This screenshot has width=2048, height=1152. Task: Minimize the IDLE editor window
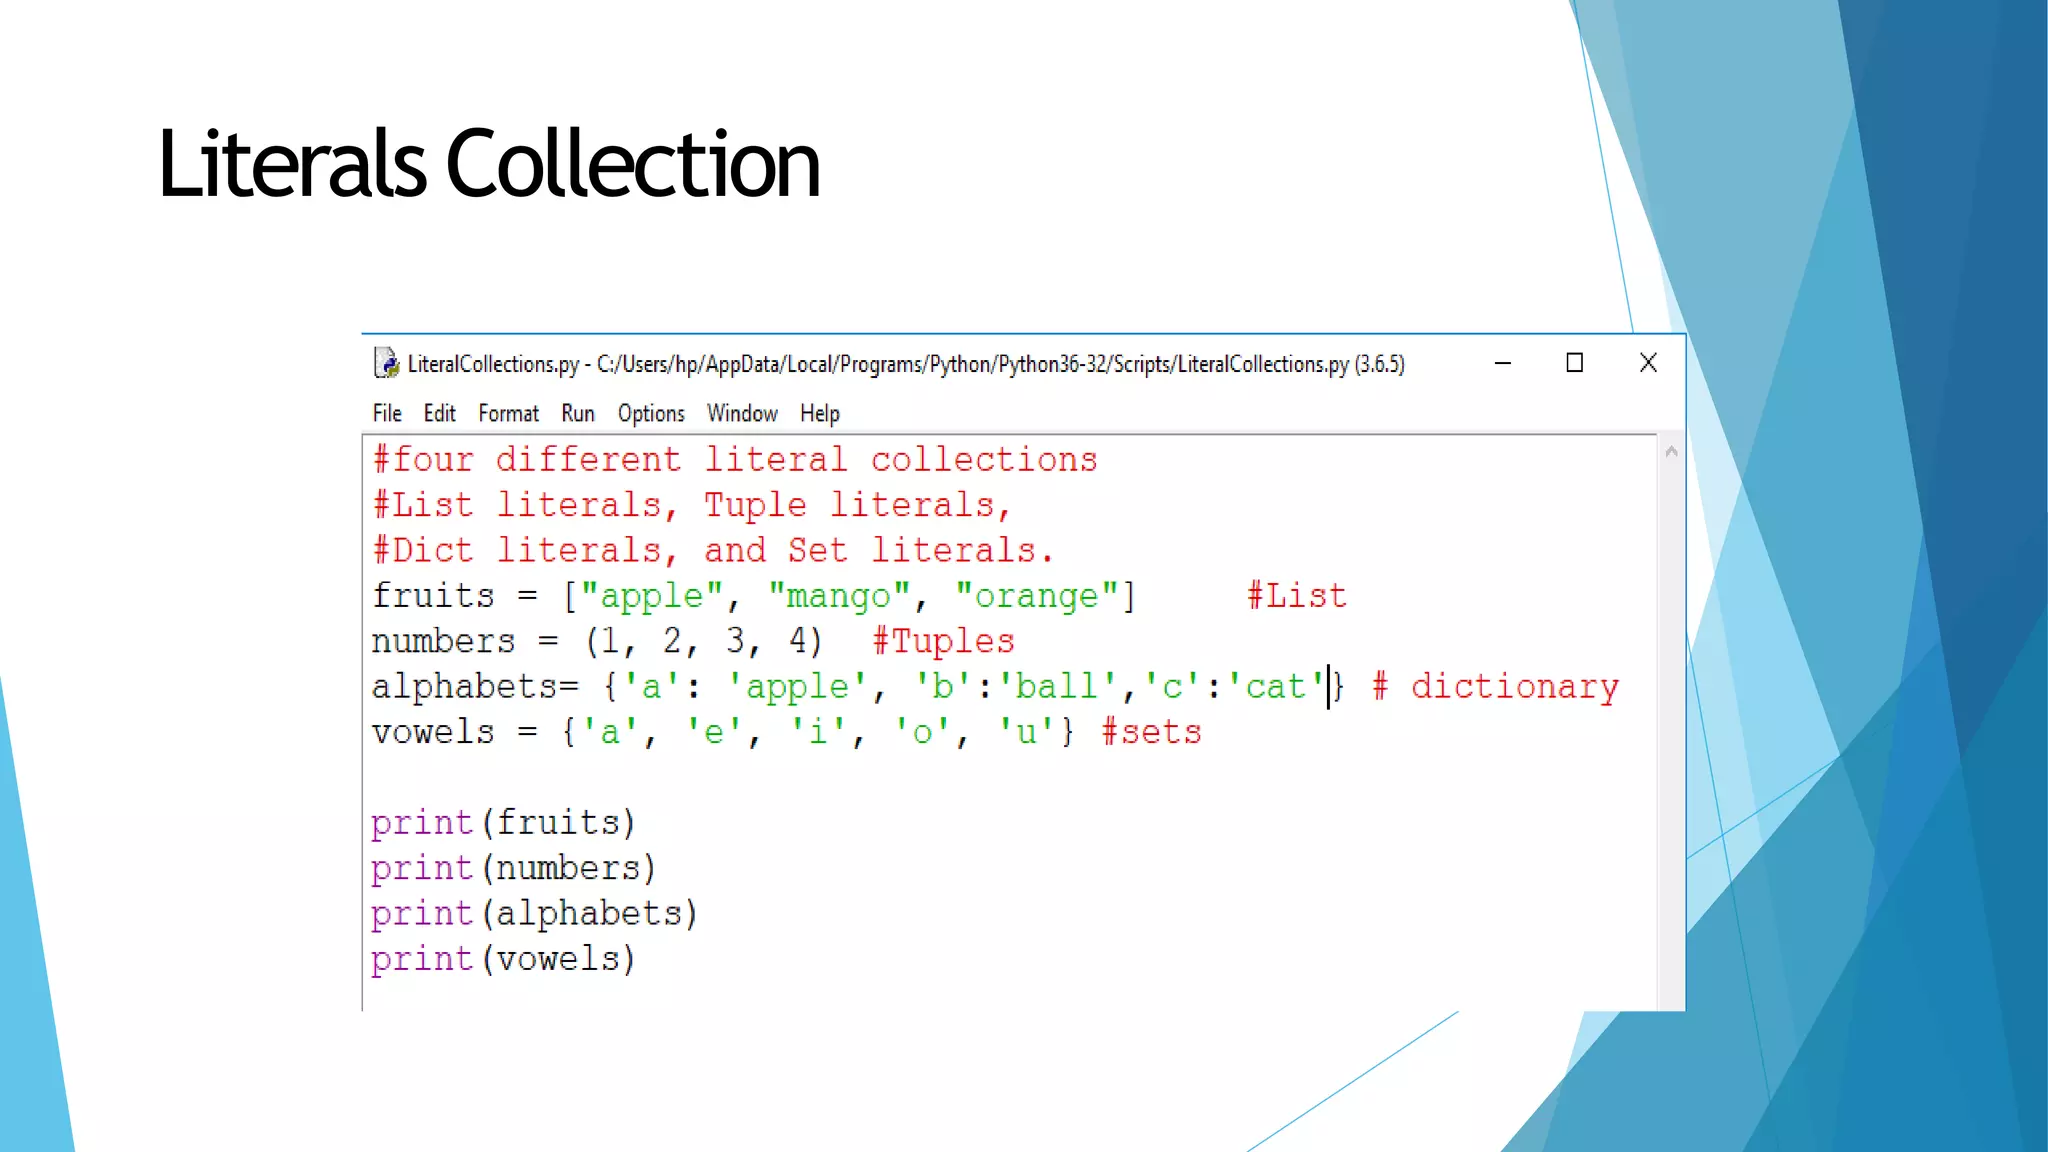point(1502,363)
